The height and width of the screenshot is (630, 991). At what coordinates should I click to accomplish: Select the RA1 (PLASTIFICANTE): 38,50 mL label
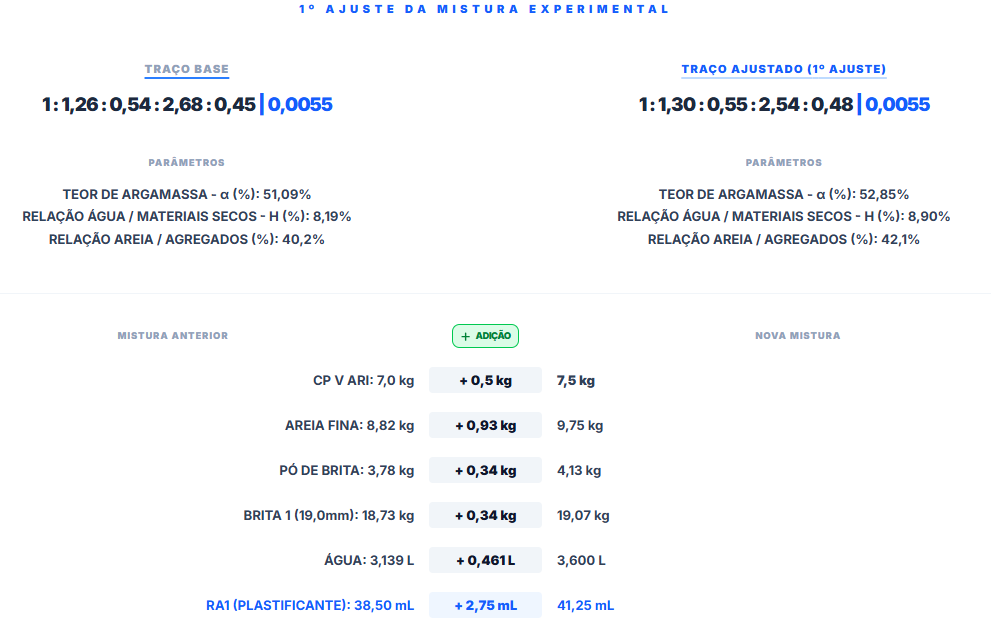310,606
